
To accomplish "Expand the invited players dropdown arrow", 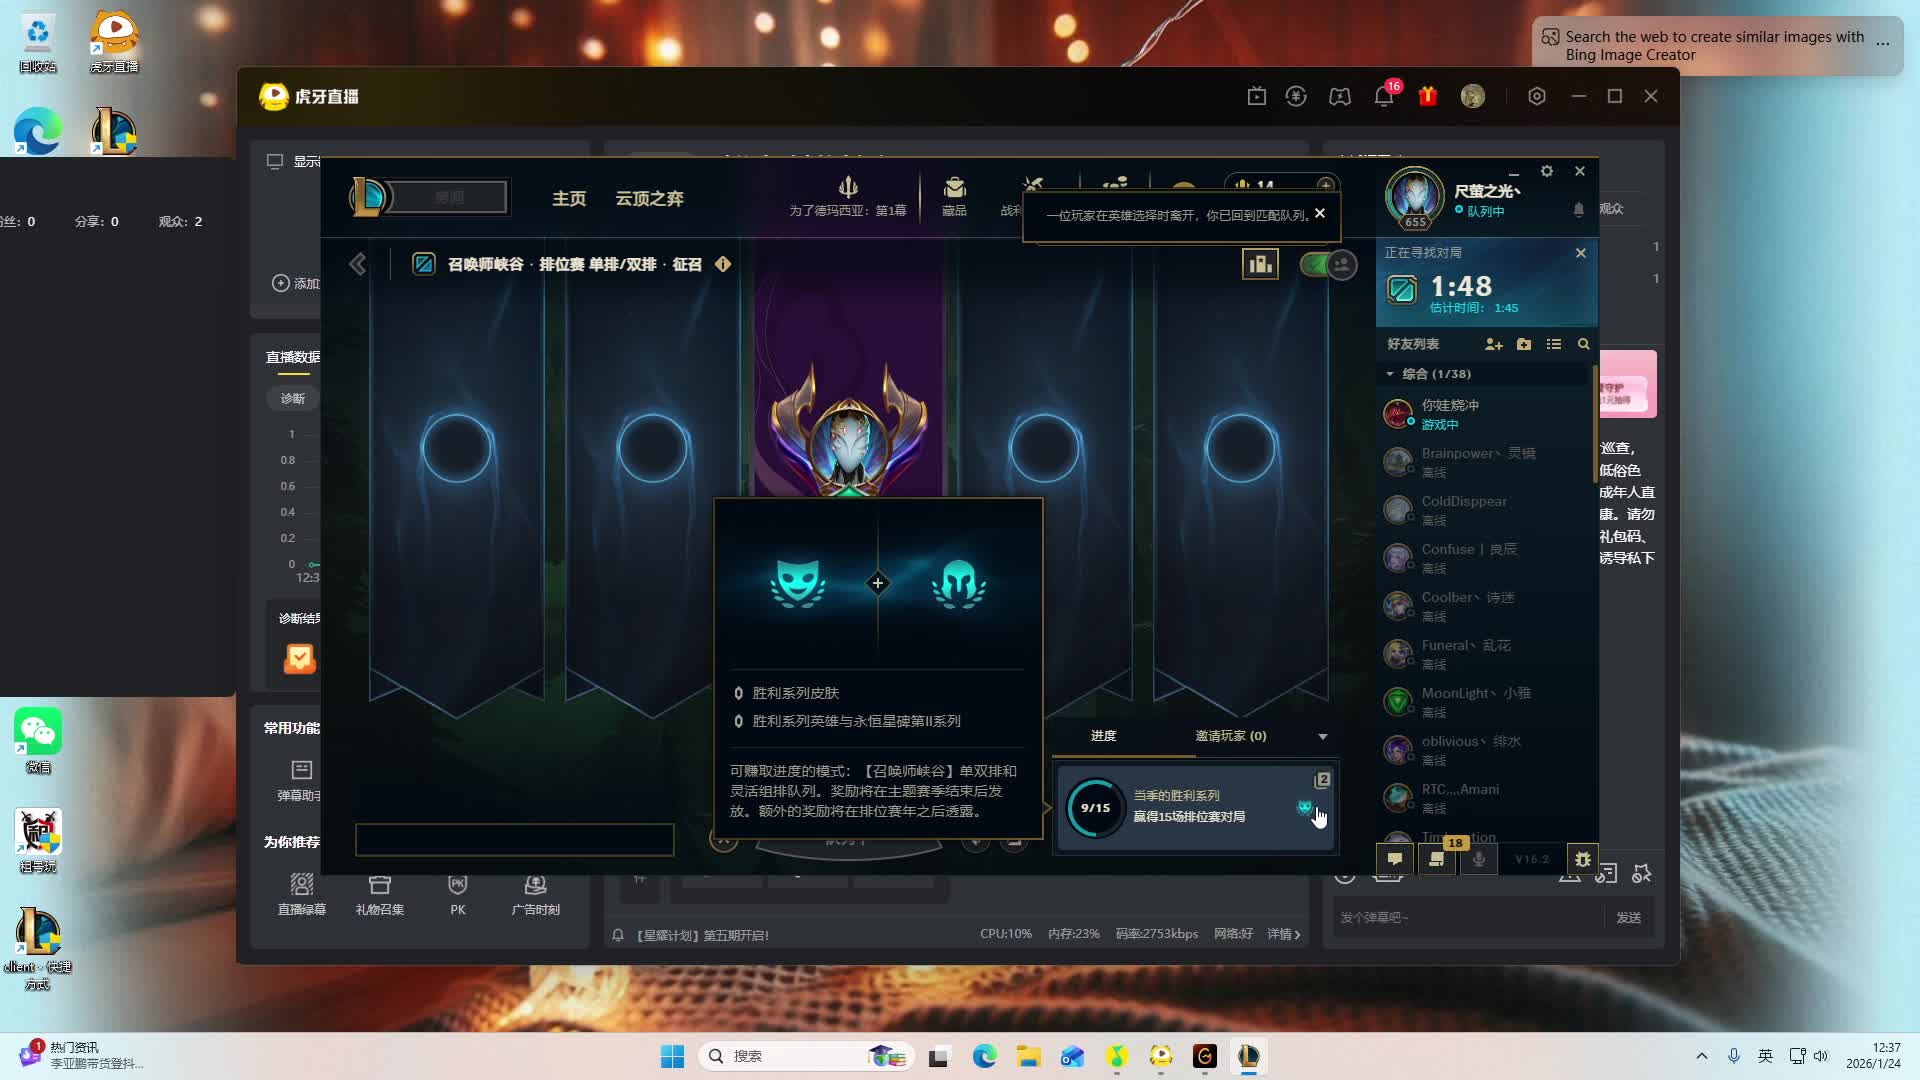I will [1323, 737].
